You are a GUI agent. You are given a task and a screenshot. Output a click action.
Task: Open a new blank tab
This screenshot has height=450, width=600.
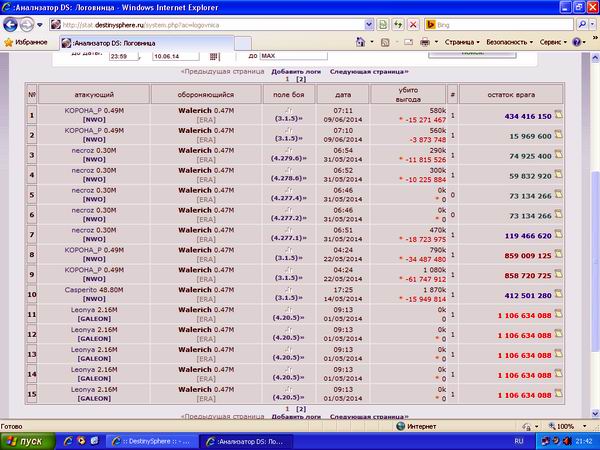point(243,43)
